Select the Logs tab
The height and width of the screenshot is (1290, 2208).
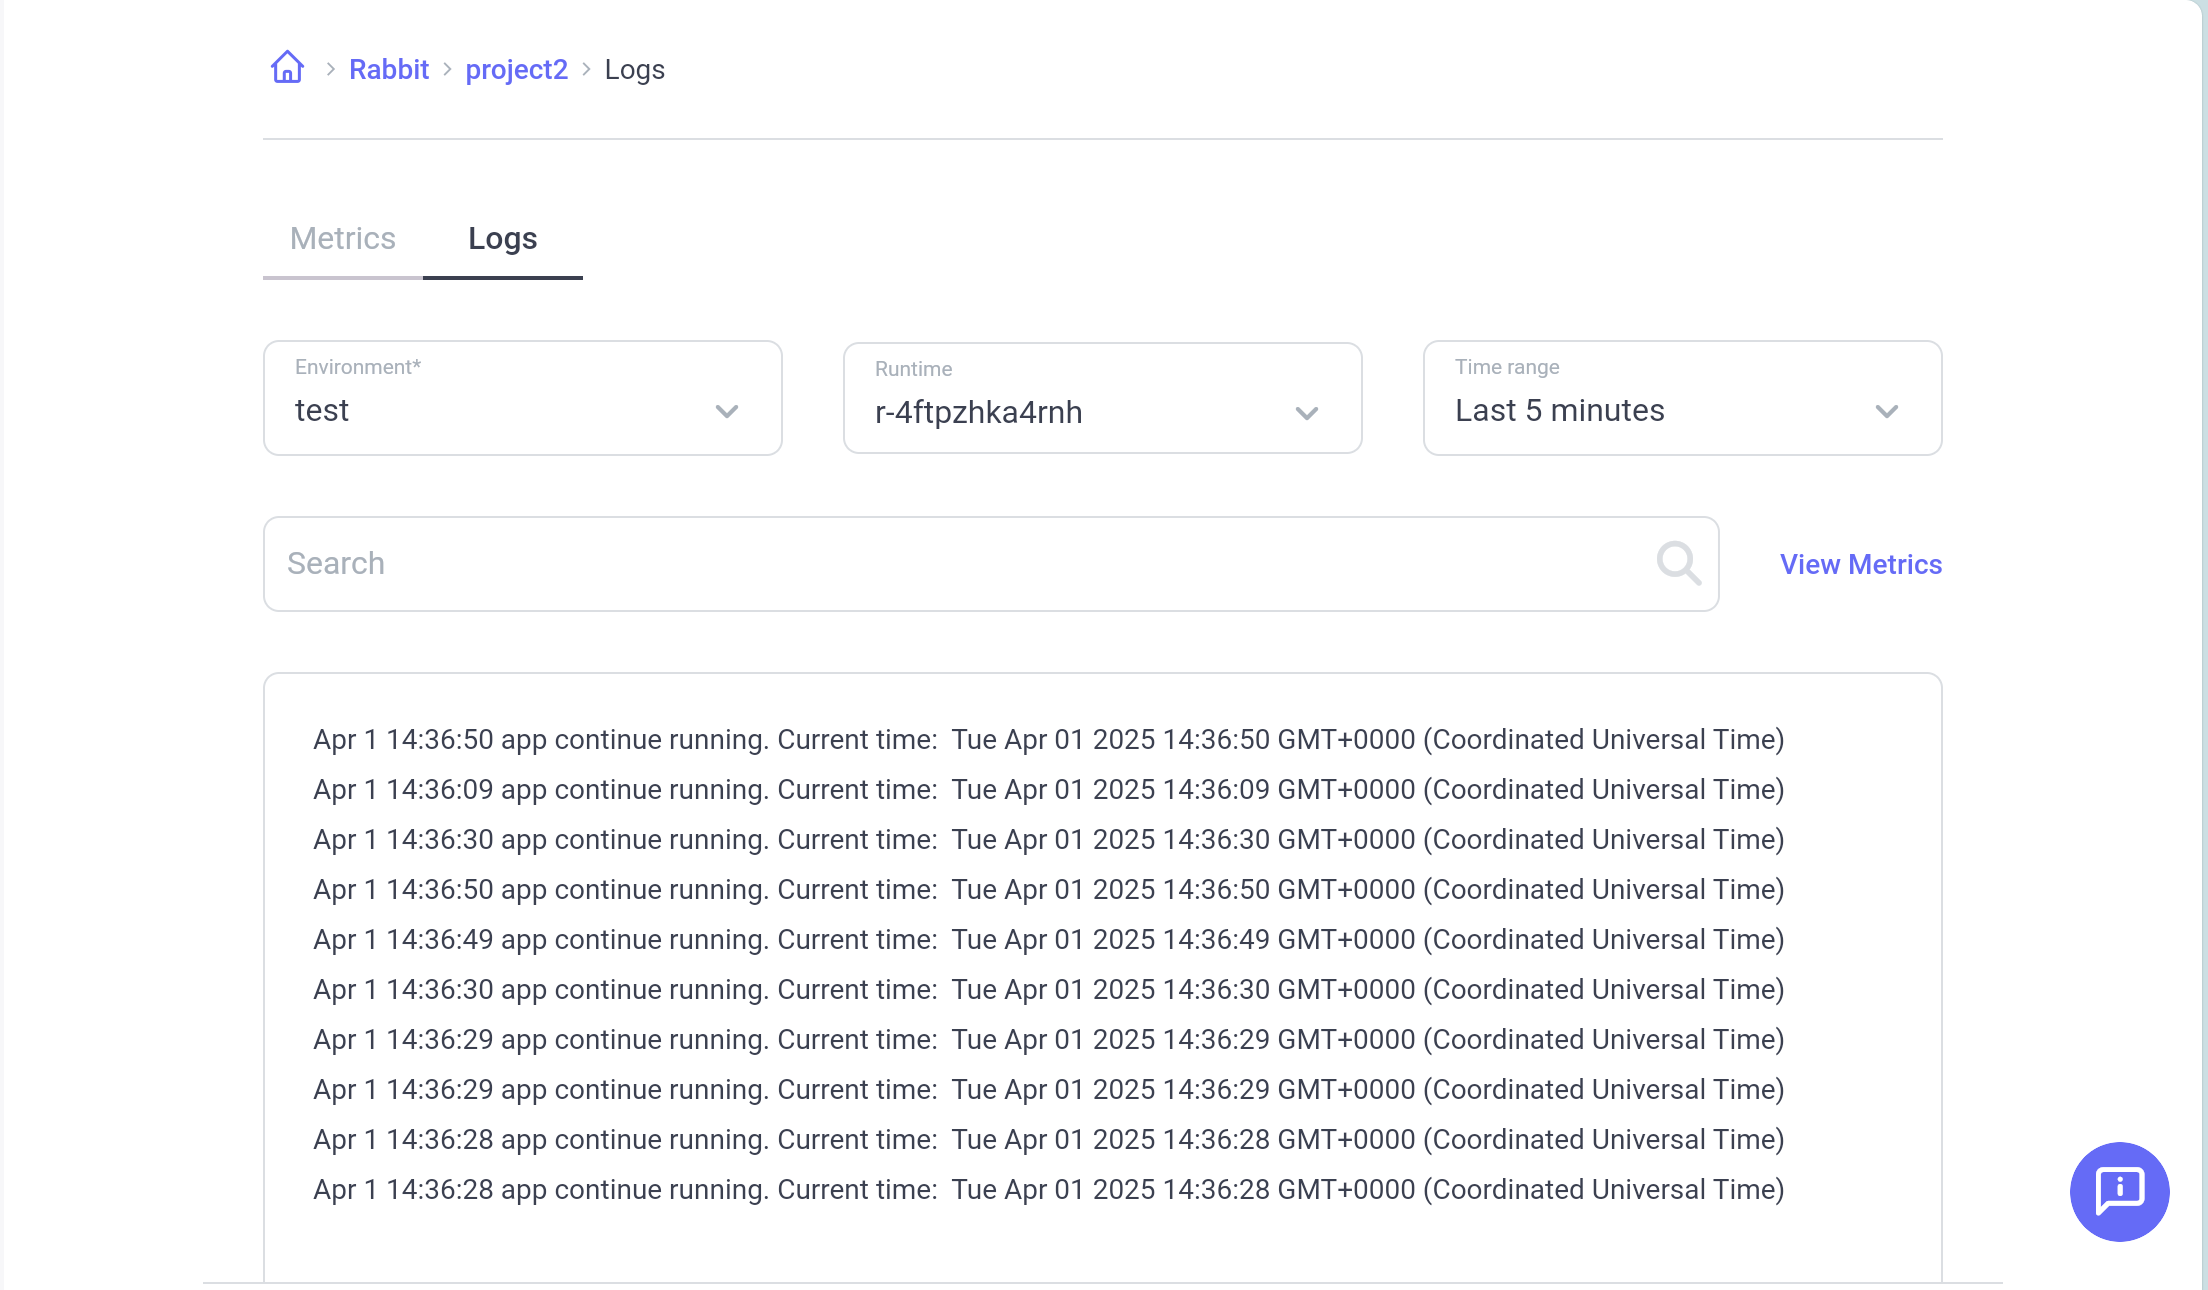(x=502, y=239)
